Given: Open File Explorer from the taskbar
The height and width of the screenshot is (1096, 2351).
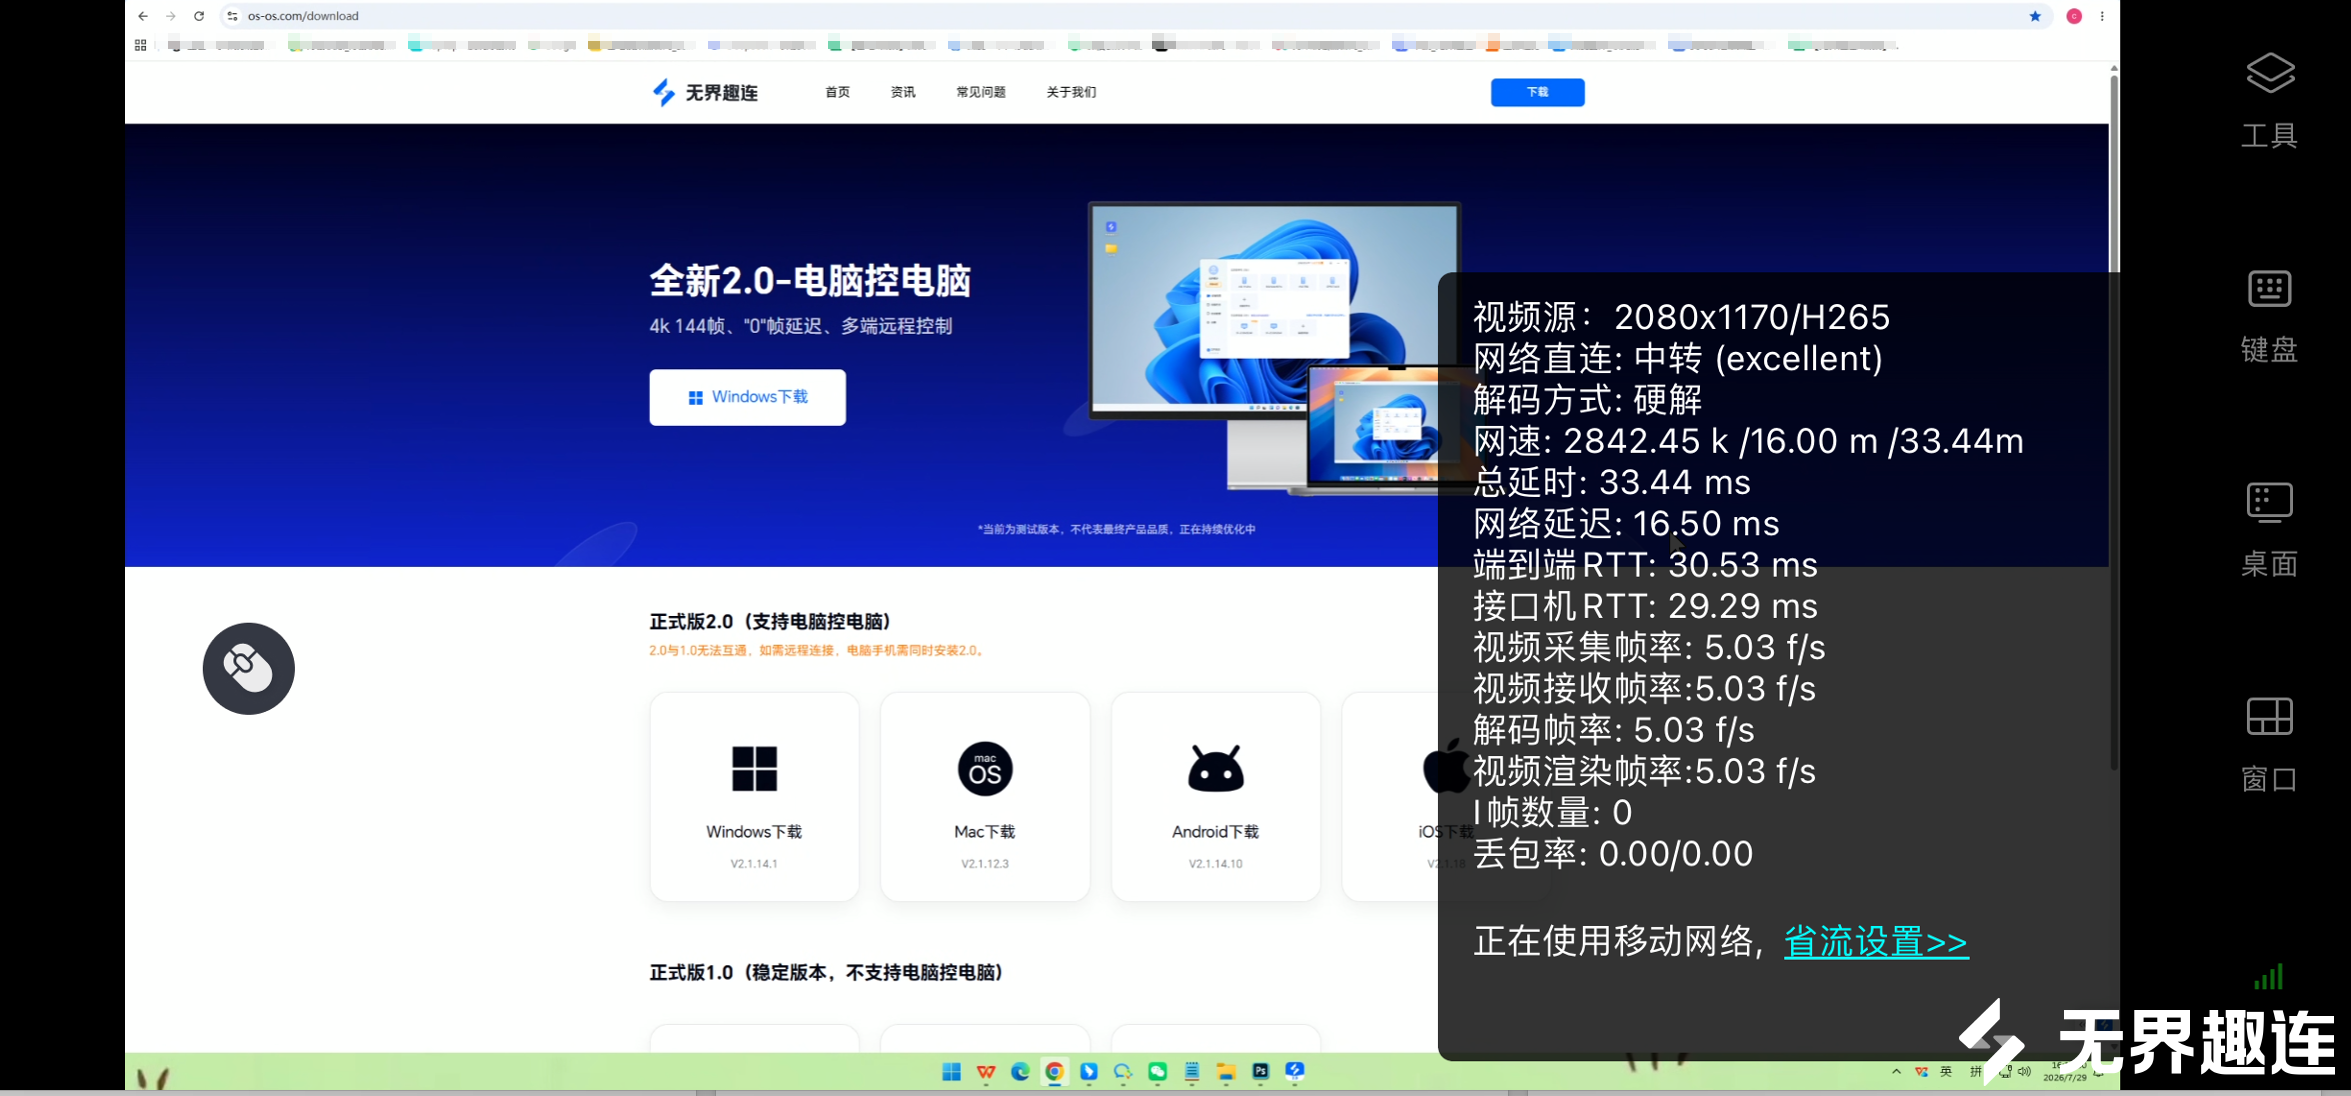Looking at the screenshot, I should (x=1226, y=1072).
